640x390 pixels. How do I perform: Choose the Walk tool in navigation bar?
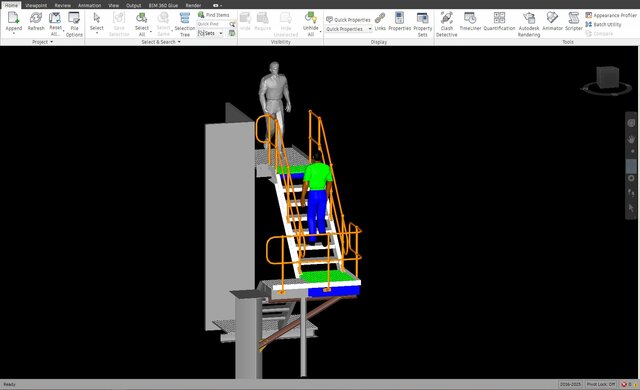pyautogui.click(x=631, y=193)
